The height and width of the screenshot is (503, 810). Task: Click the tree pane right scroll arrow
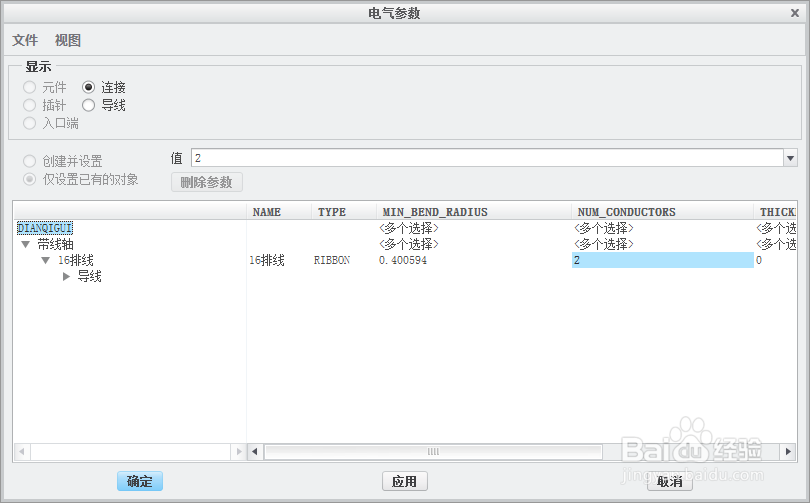(239, 452)
